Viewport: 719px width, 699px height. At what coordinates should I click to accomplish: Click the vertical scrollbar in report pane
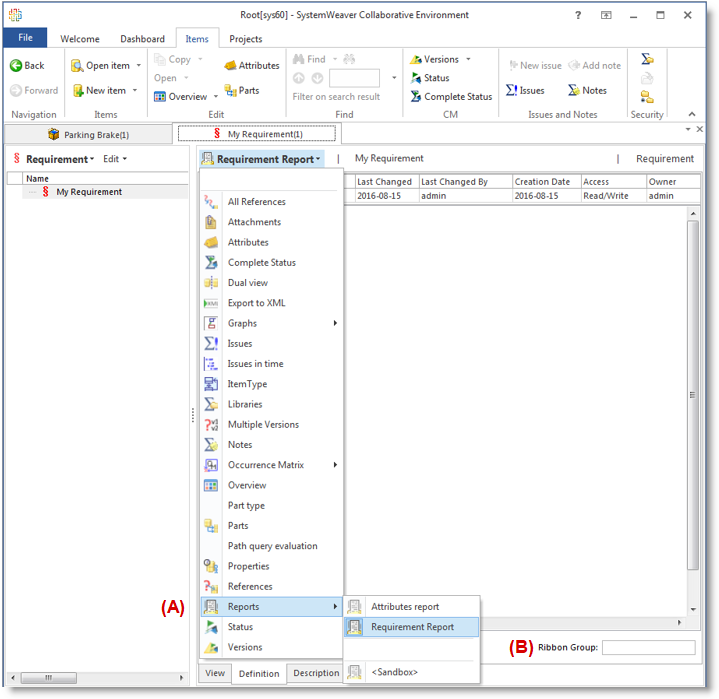693,394
